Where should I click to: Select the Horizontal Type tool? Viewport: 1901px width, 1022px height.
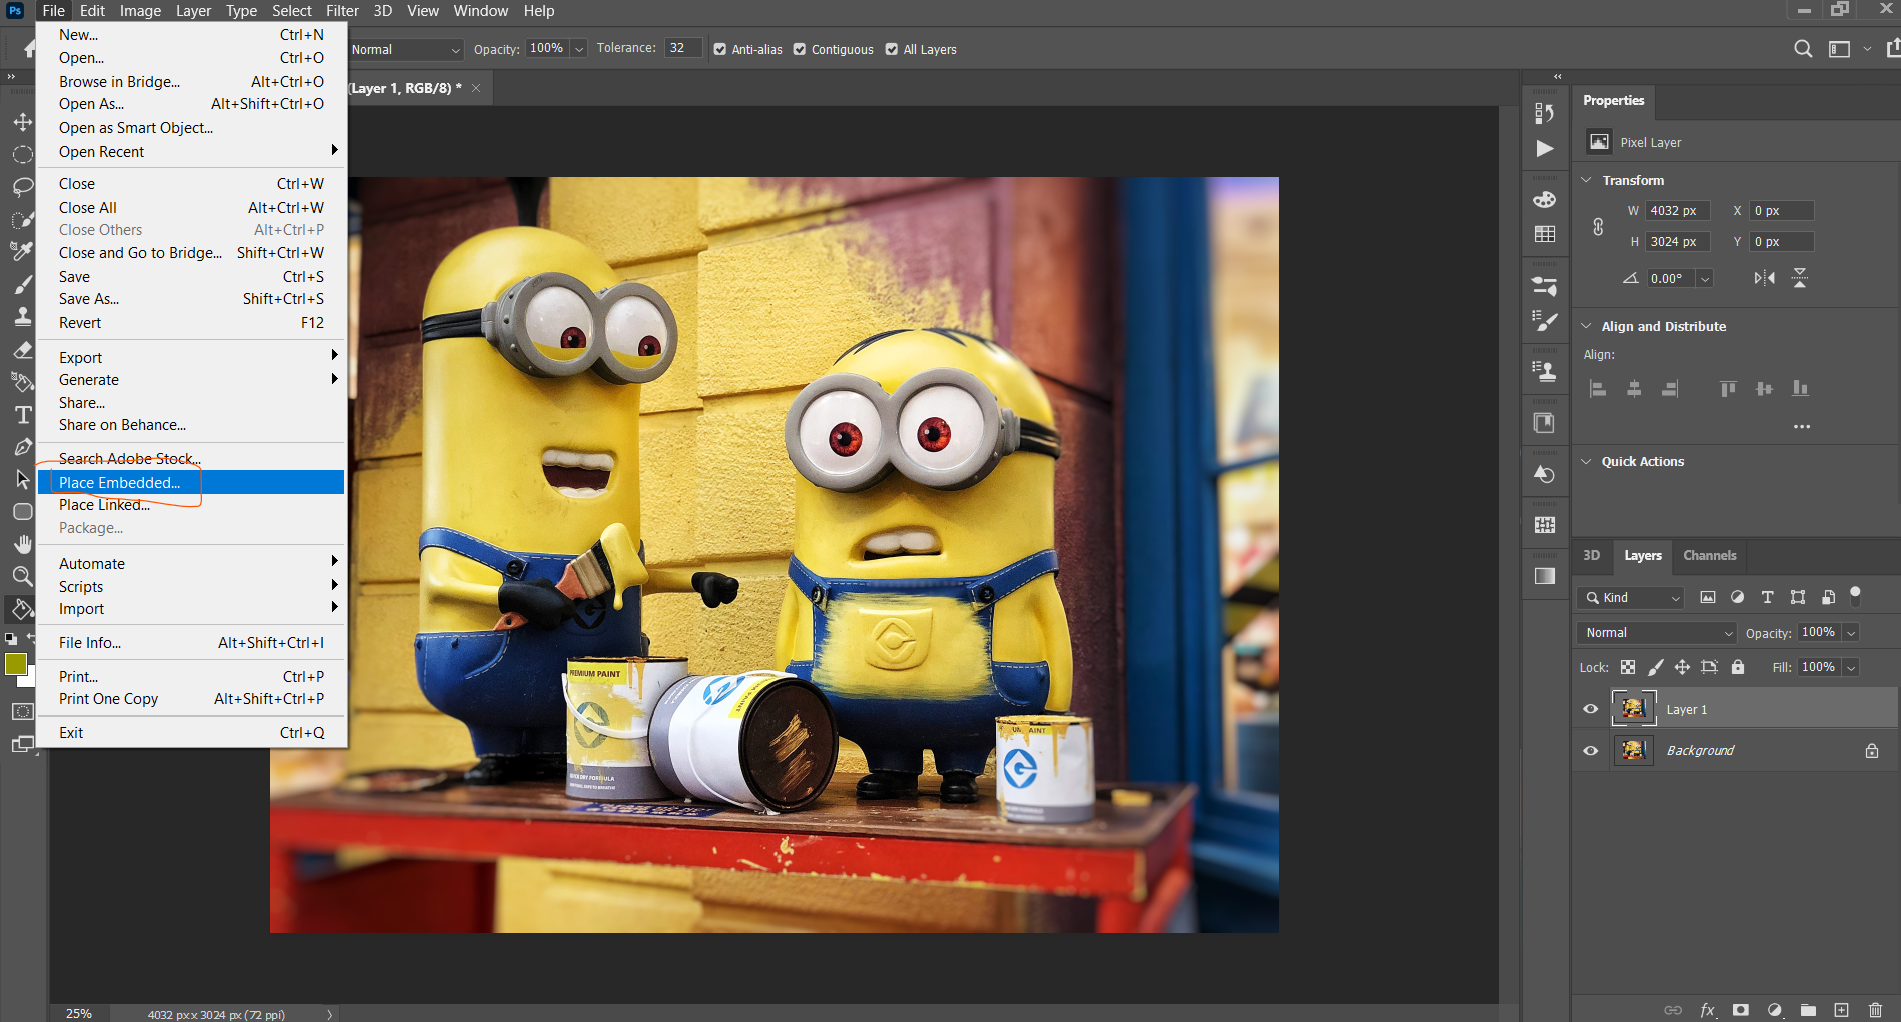coord(22,414)
